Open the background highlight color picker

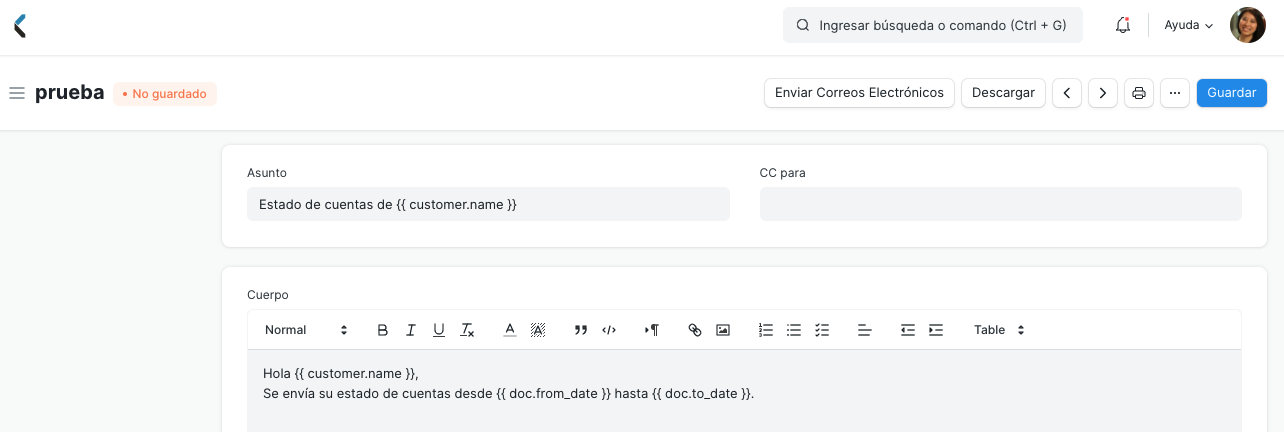pos(538,330)
